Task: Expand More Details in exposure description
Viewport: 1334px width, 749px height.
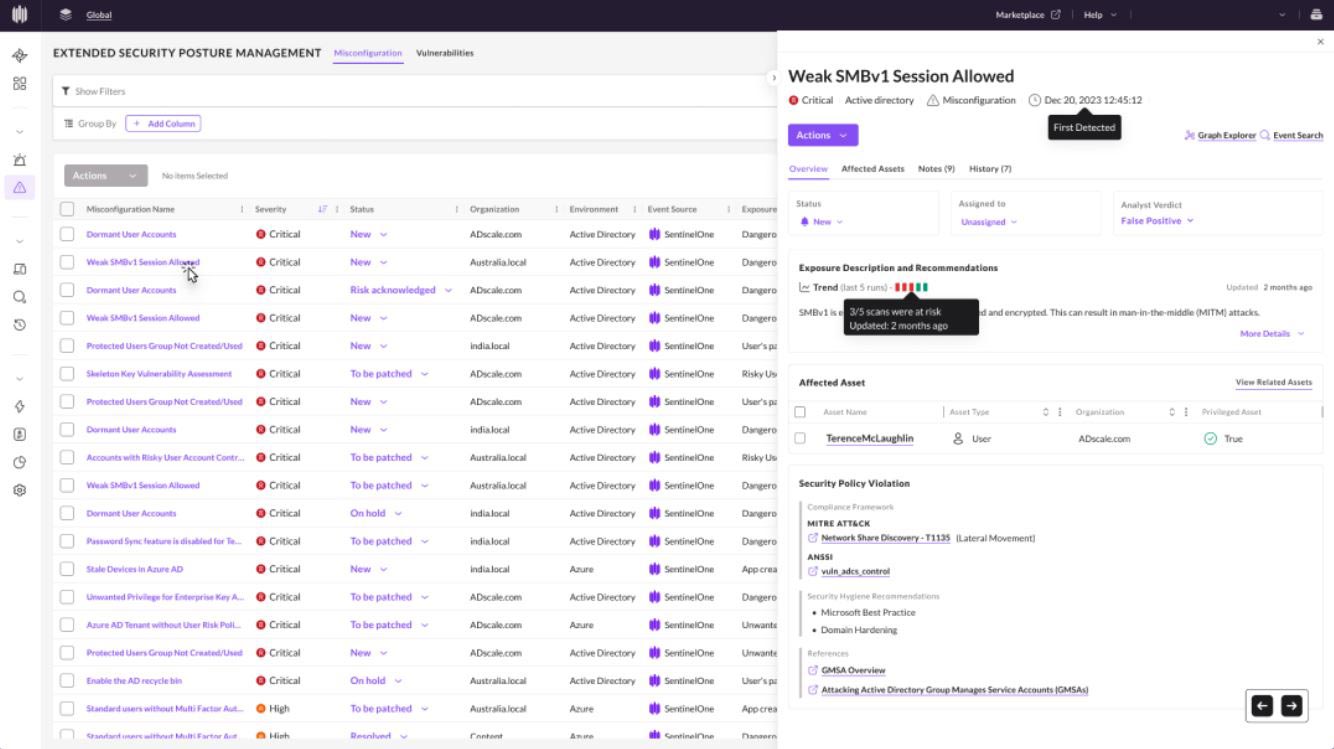Action: pyautogui.click(x=1272, y=334)
